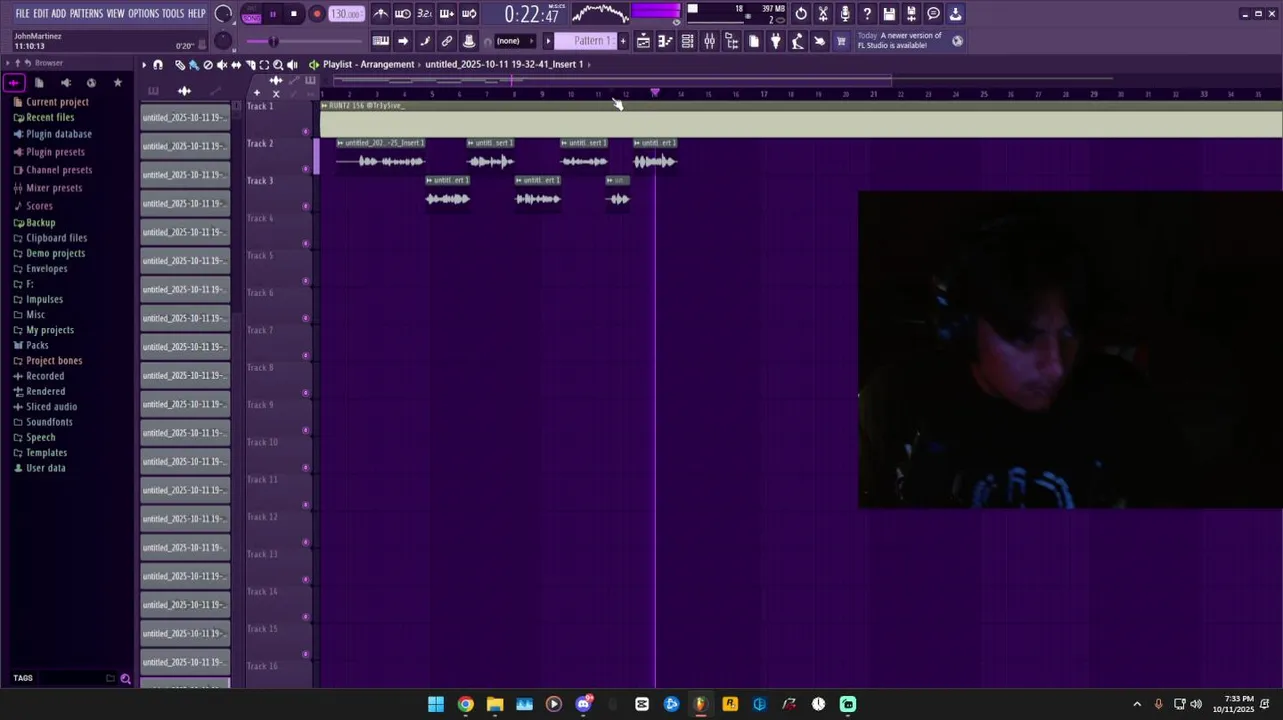
Task: Select the Zoom magnifier tool in playlist
Action: click(278, 65)
